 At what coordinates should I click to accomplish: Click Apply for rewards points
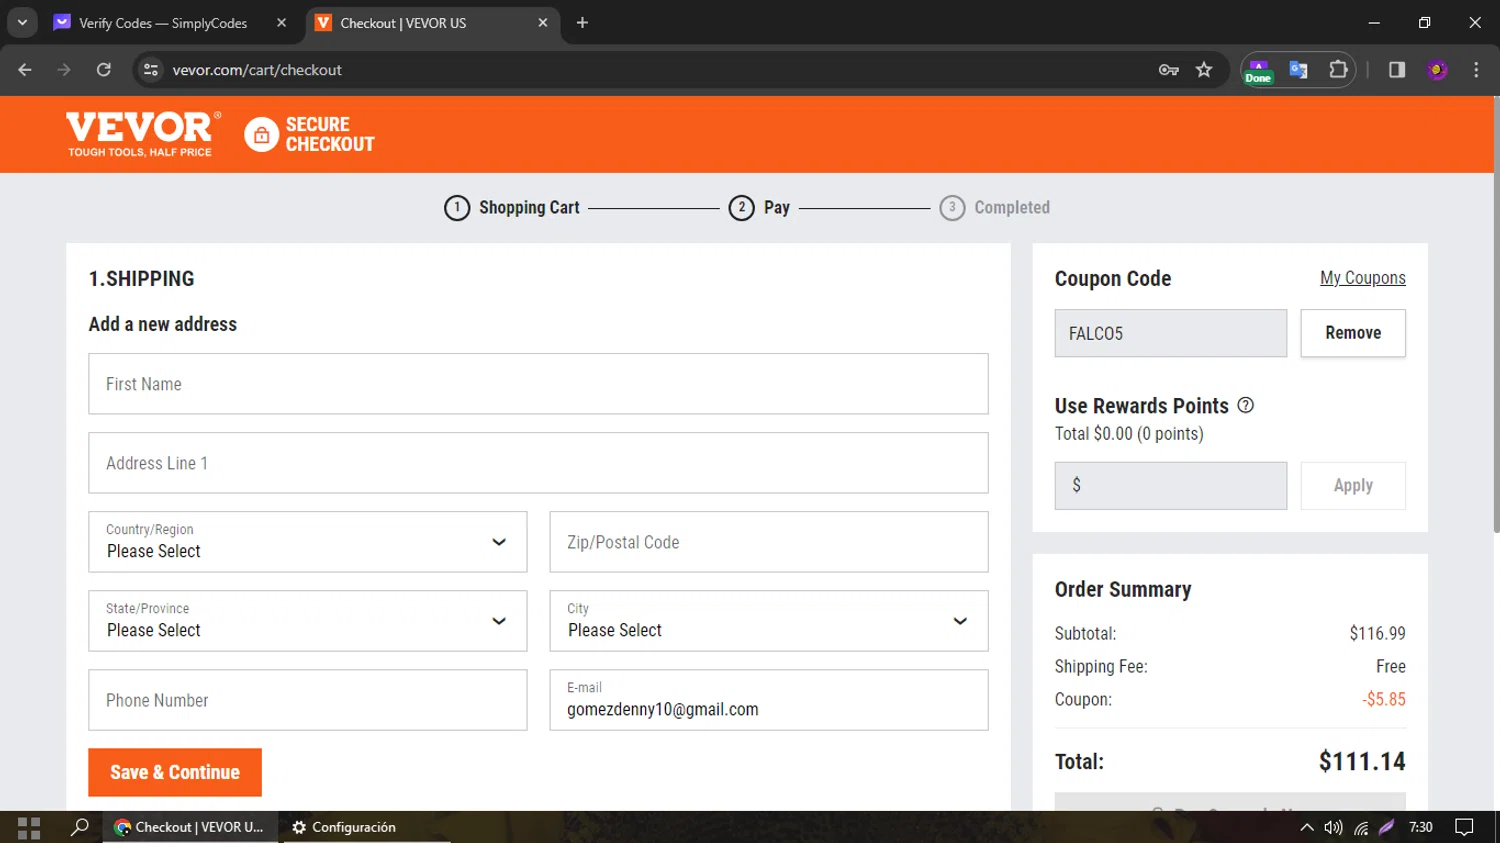point(1353,486)
